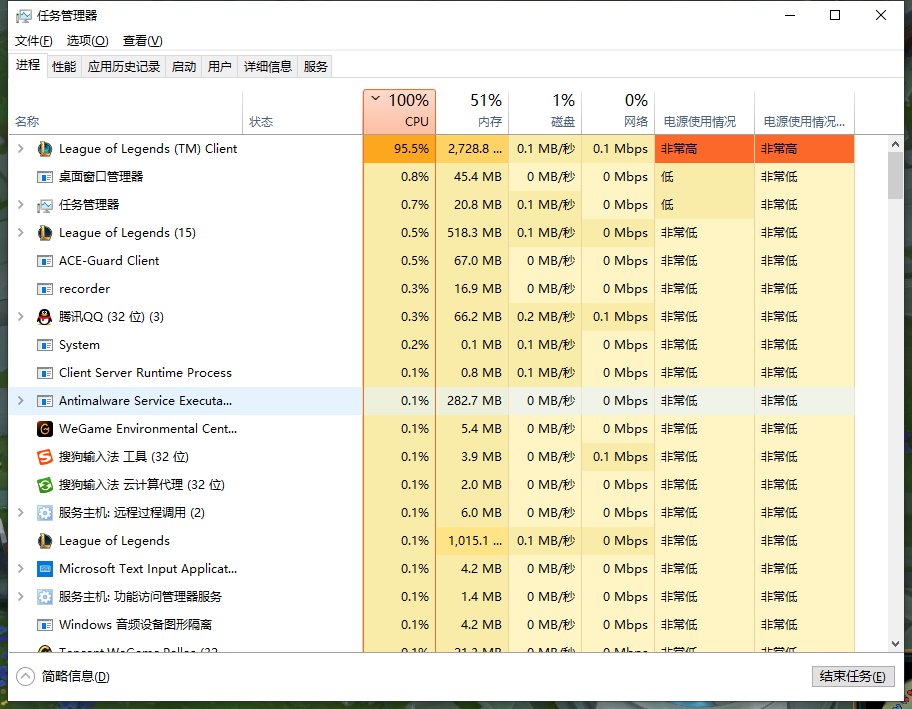The height and width of the screenshot is (709, 912).
Task: Click the 任务管理器 process icon
Action: coord(44,205)
